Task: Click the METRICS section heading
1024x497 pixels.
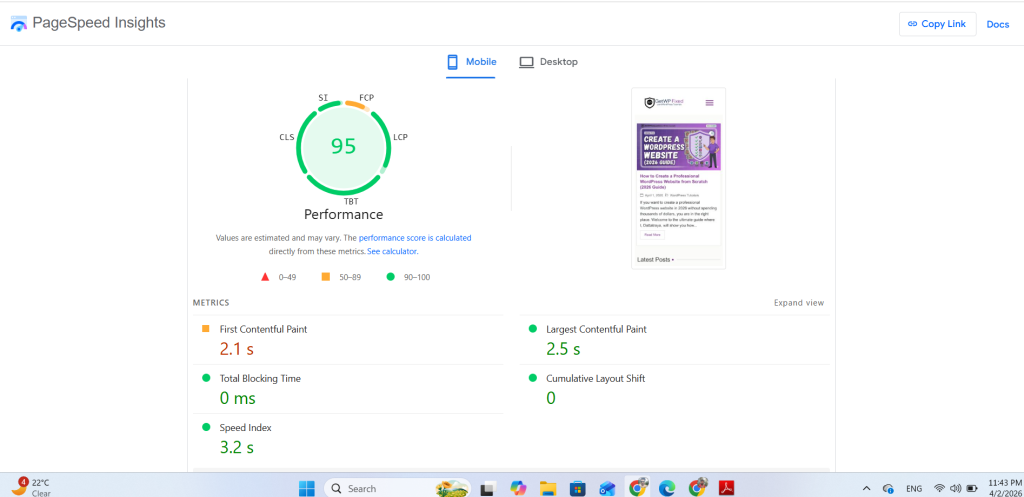Action: point(211,303)
